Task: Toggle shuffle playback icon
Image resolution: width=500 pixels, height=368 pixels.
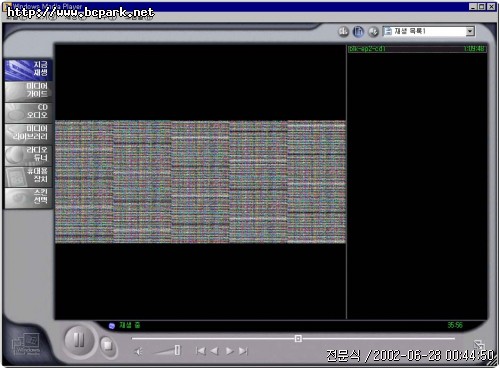Action: 373,32
